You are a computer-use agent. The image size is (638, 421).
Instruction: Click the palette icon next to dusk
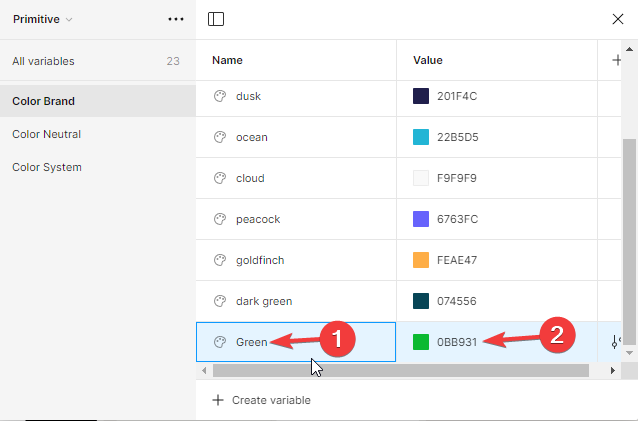[220, 96]
